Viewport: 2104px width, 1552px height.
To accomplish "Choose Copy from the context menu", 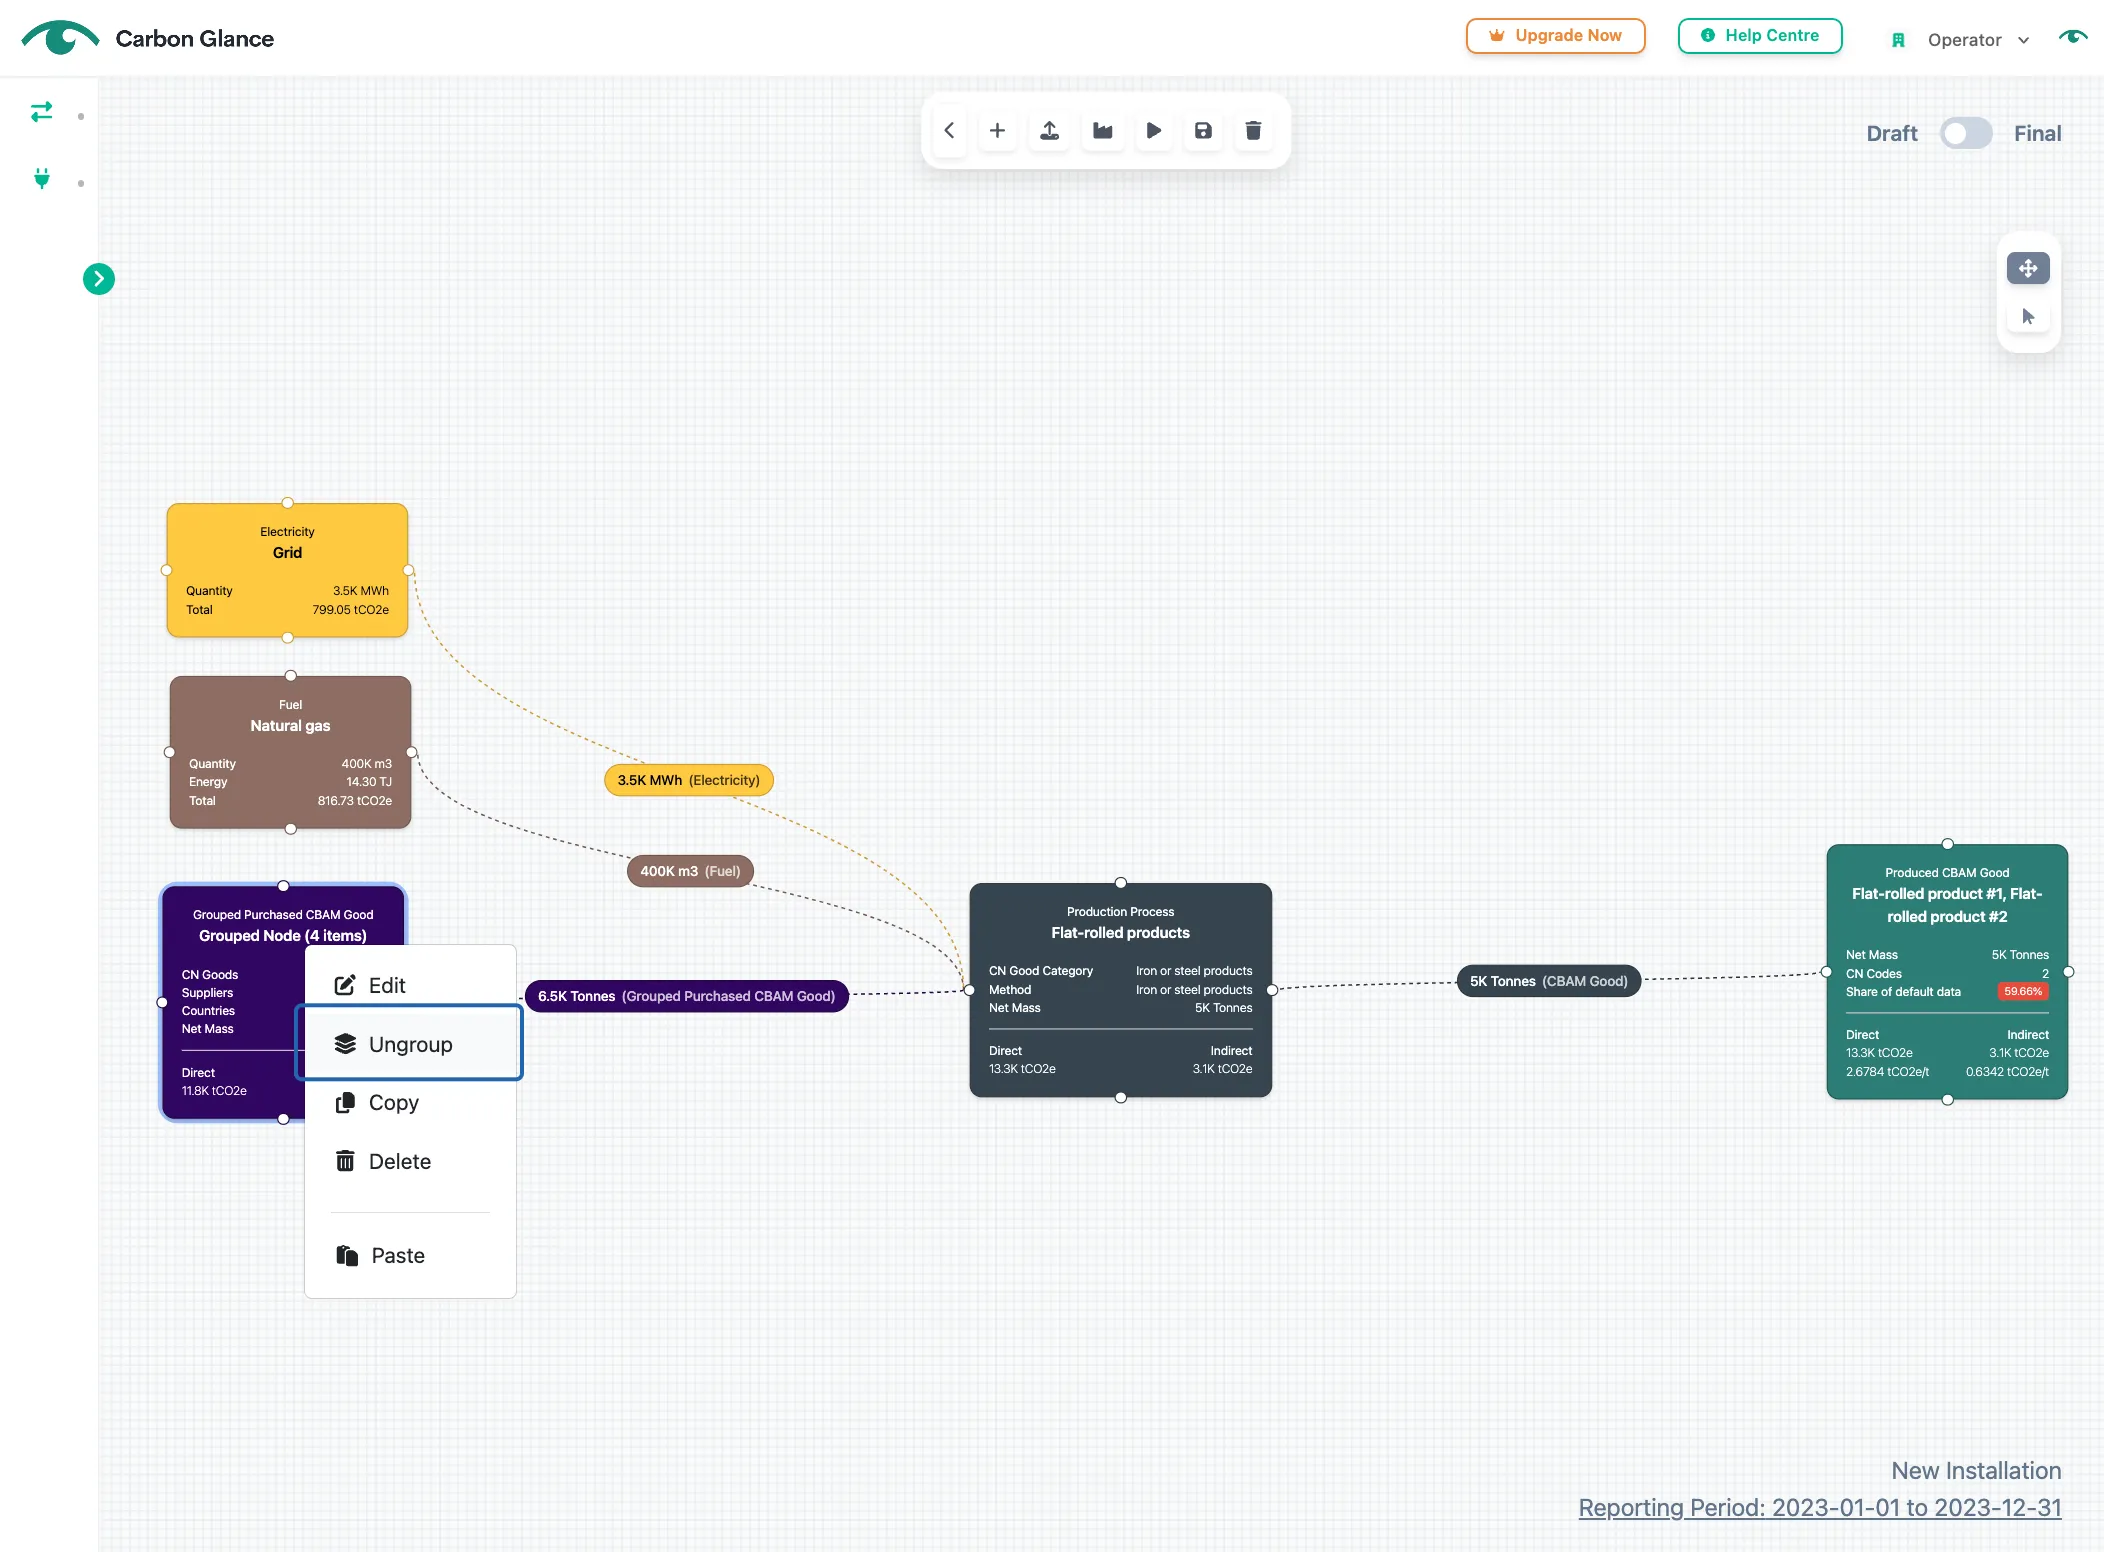I will [410, 1102].
